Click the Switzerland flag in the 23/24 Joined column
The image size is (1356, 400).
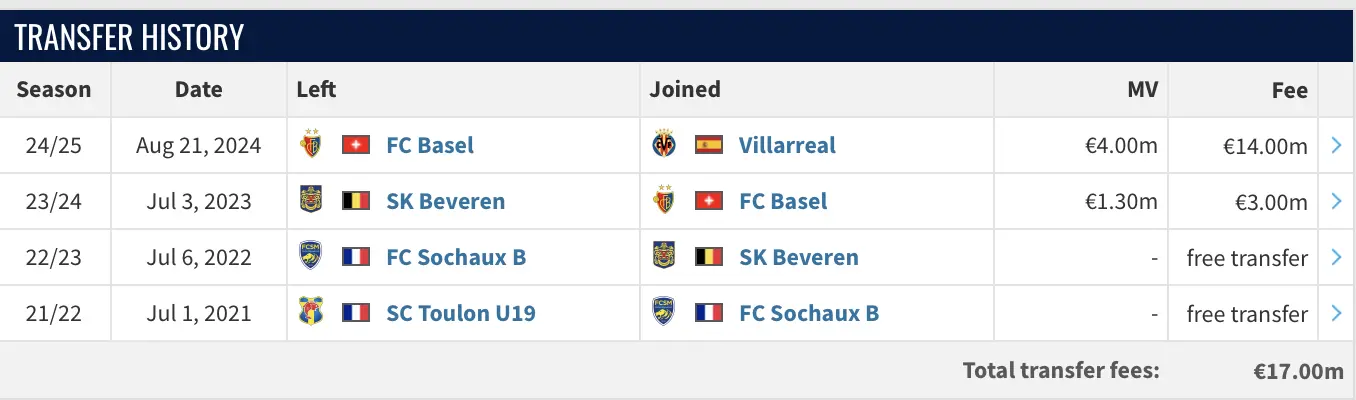coord(708,201)
